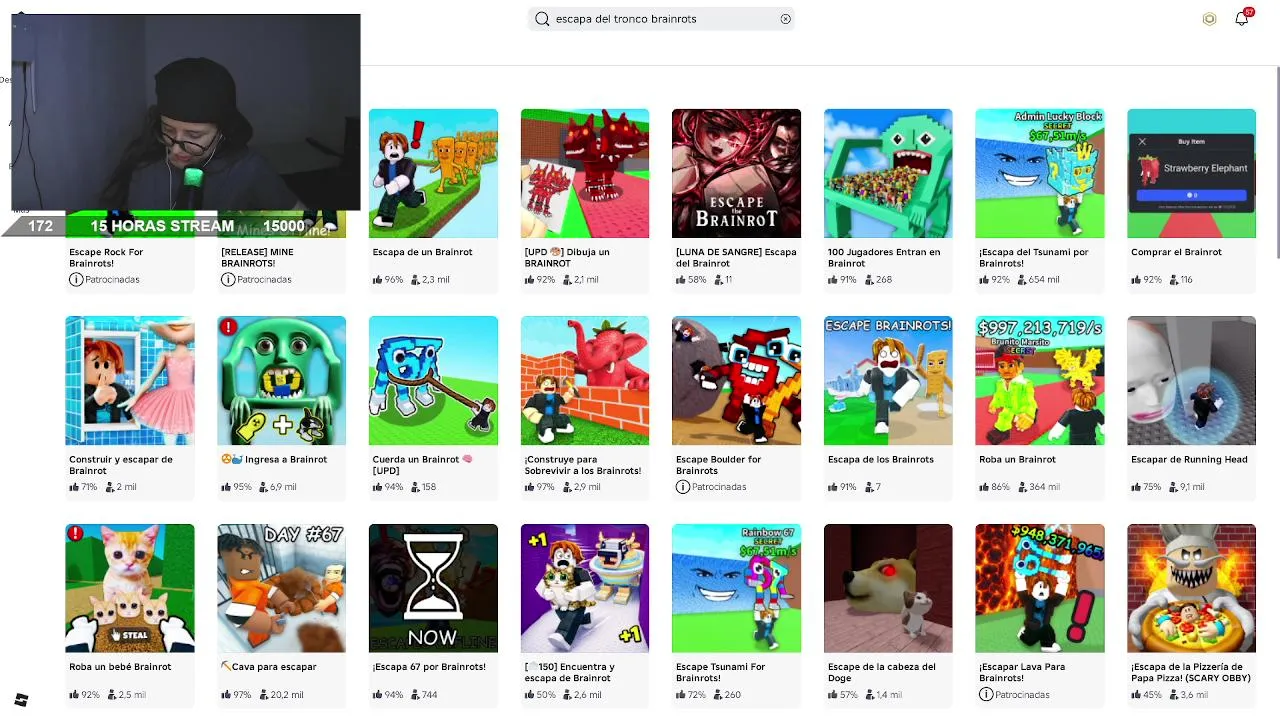Viewport: 1280px width, 720px height.
Task: Click '100 Jugadores Entran en Brainrot' title
Action: tap(884, 258)
